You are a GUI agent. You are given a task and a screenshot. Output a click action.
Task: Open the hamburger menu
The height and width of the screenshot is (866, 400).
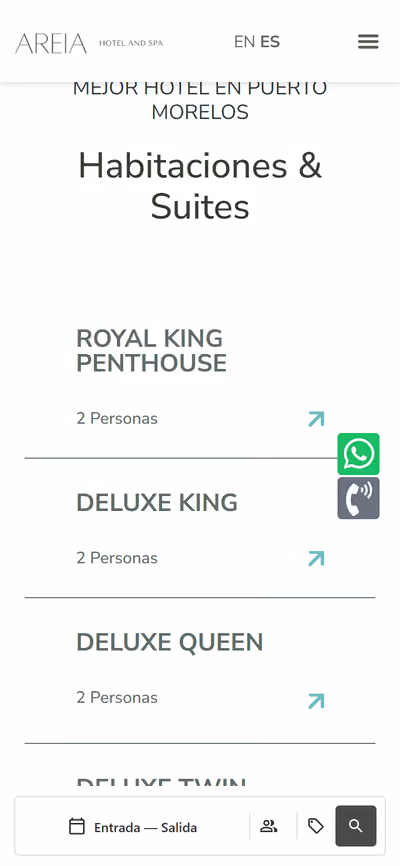368,41
